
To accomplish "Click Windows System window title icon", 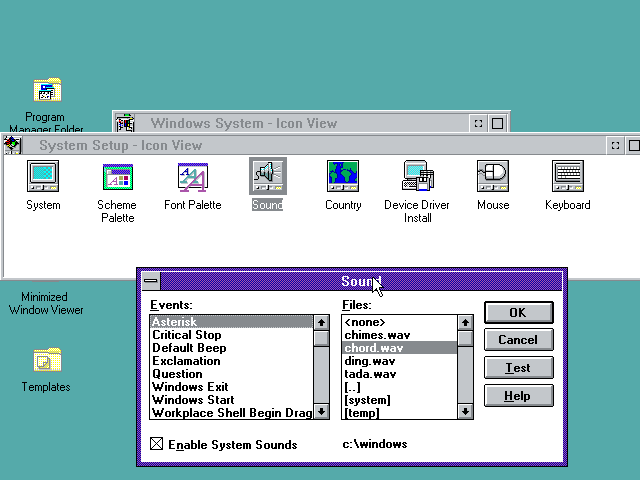I will pos(125,123).
